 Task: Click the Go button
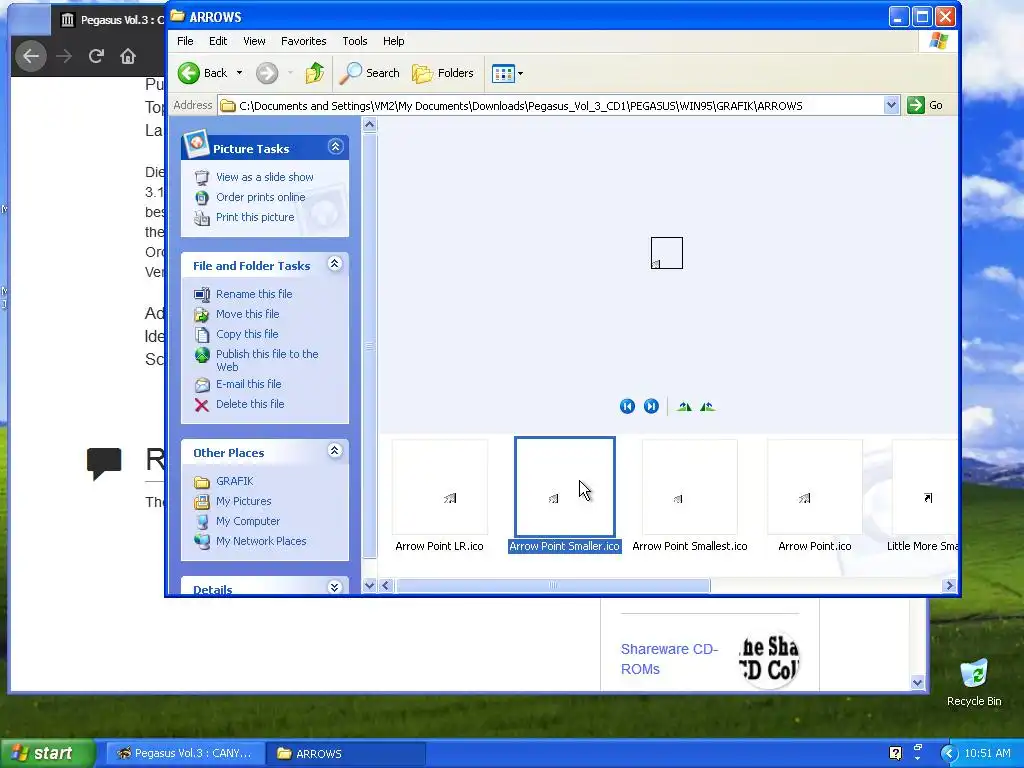point(925,105)
